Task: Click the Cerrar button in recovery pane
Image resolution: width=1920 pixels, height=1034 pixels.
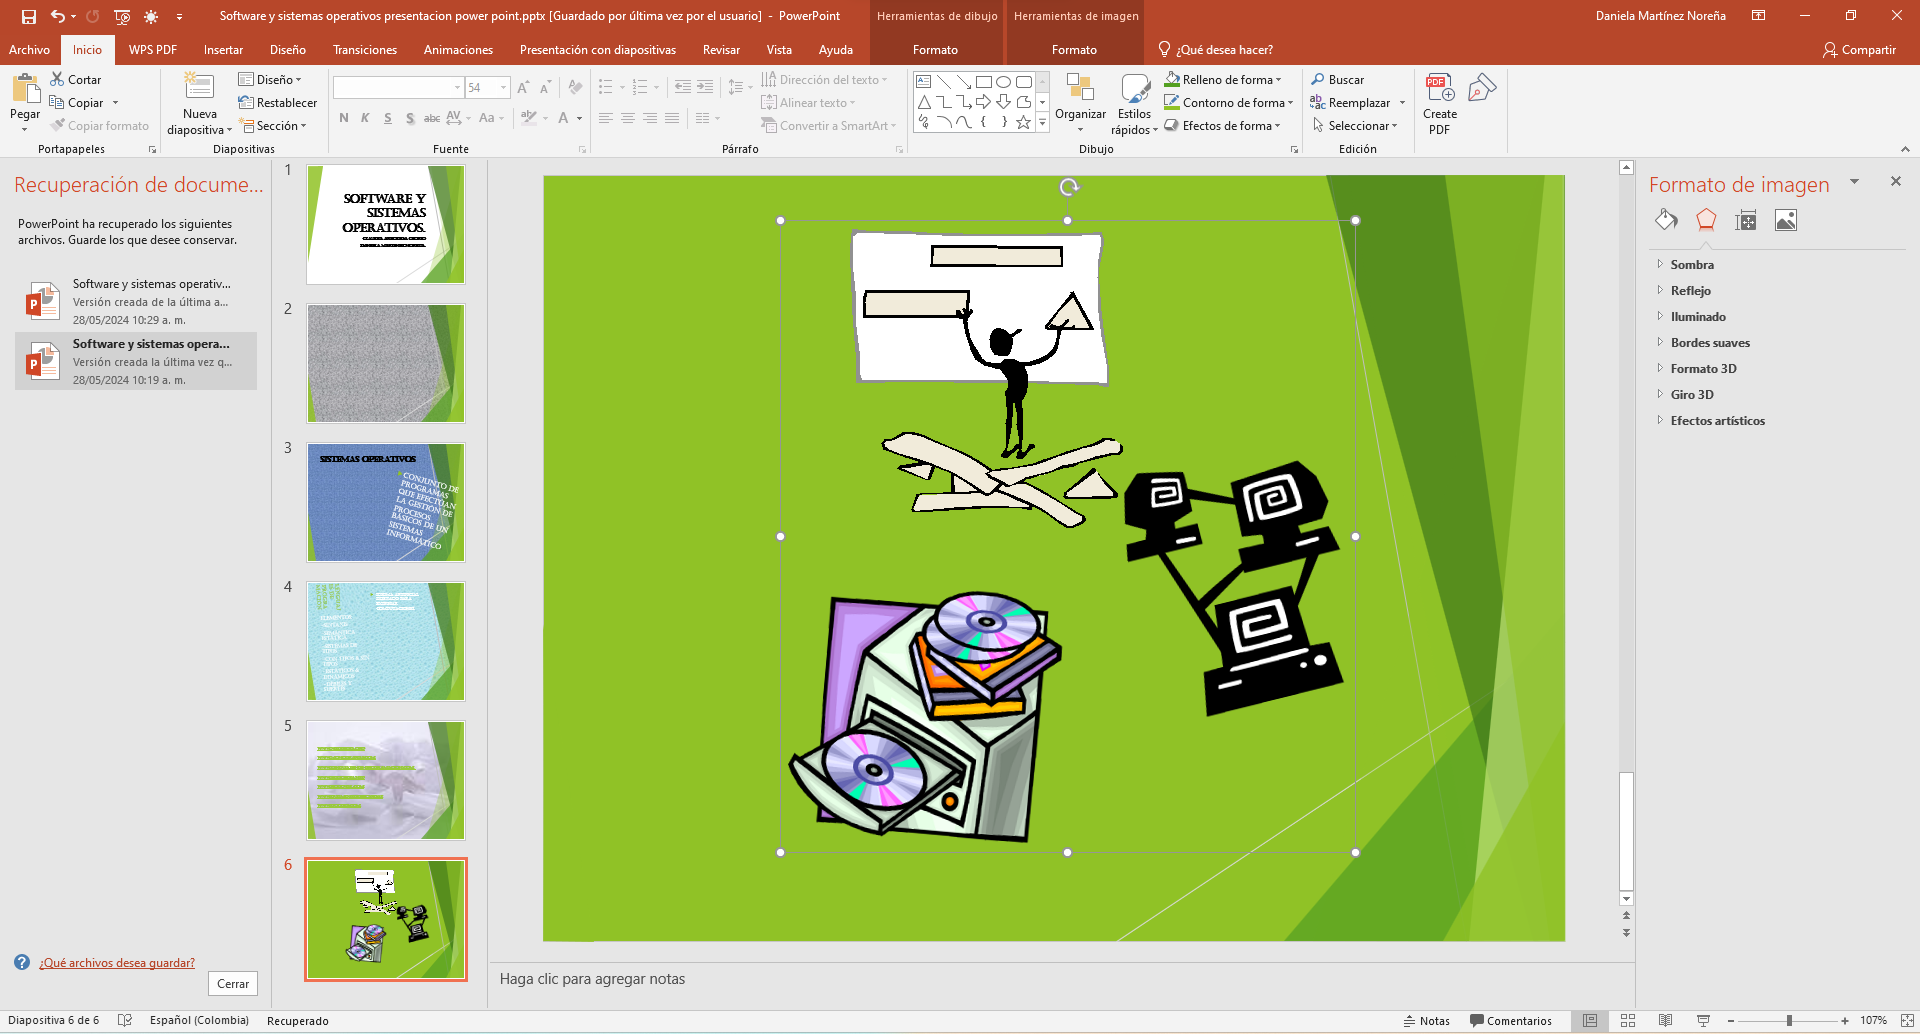Action: 233,984
